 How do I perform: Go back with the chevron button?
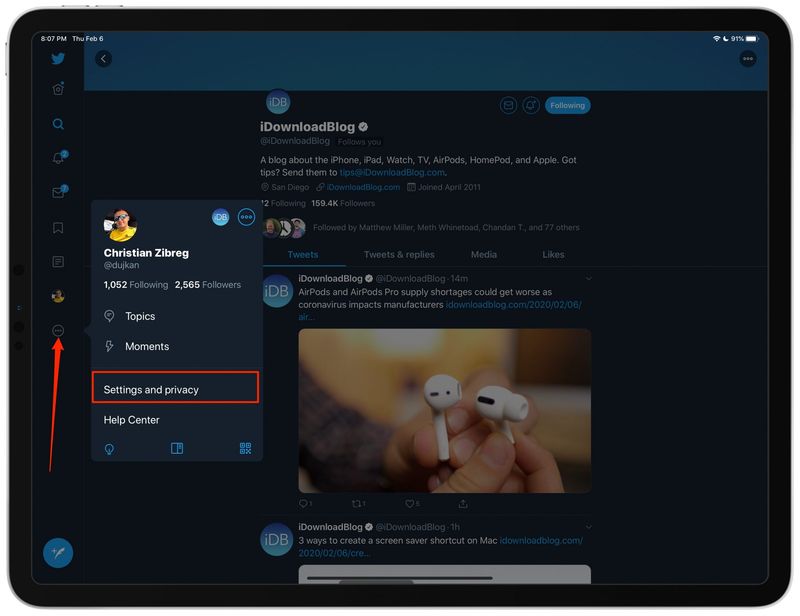(104, 59)
